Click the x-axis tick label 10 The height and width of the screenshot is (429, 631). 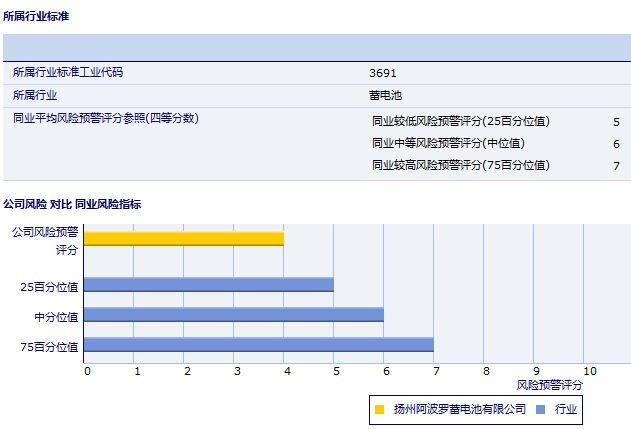(589, 371)
